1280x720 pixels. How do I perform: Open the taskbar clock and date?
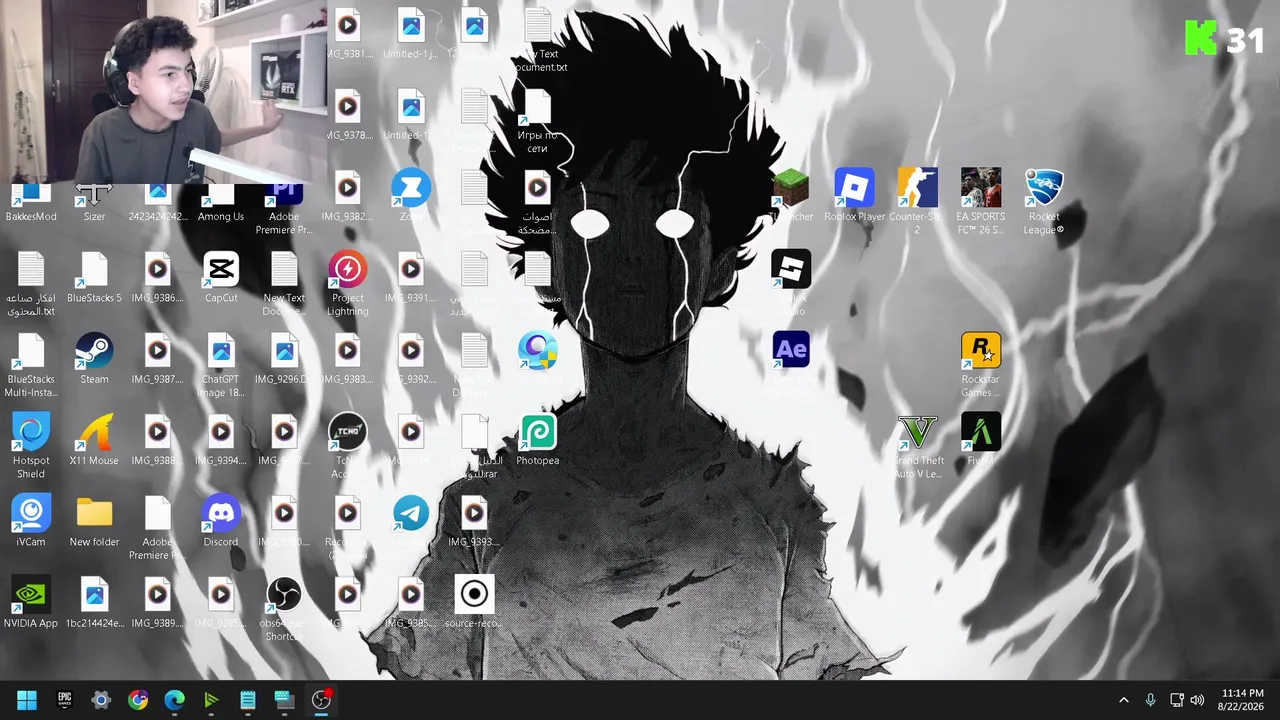1242,700
